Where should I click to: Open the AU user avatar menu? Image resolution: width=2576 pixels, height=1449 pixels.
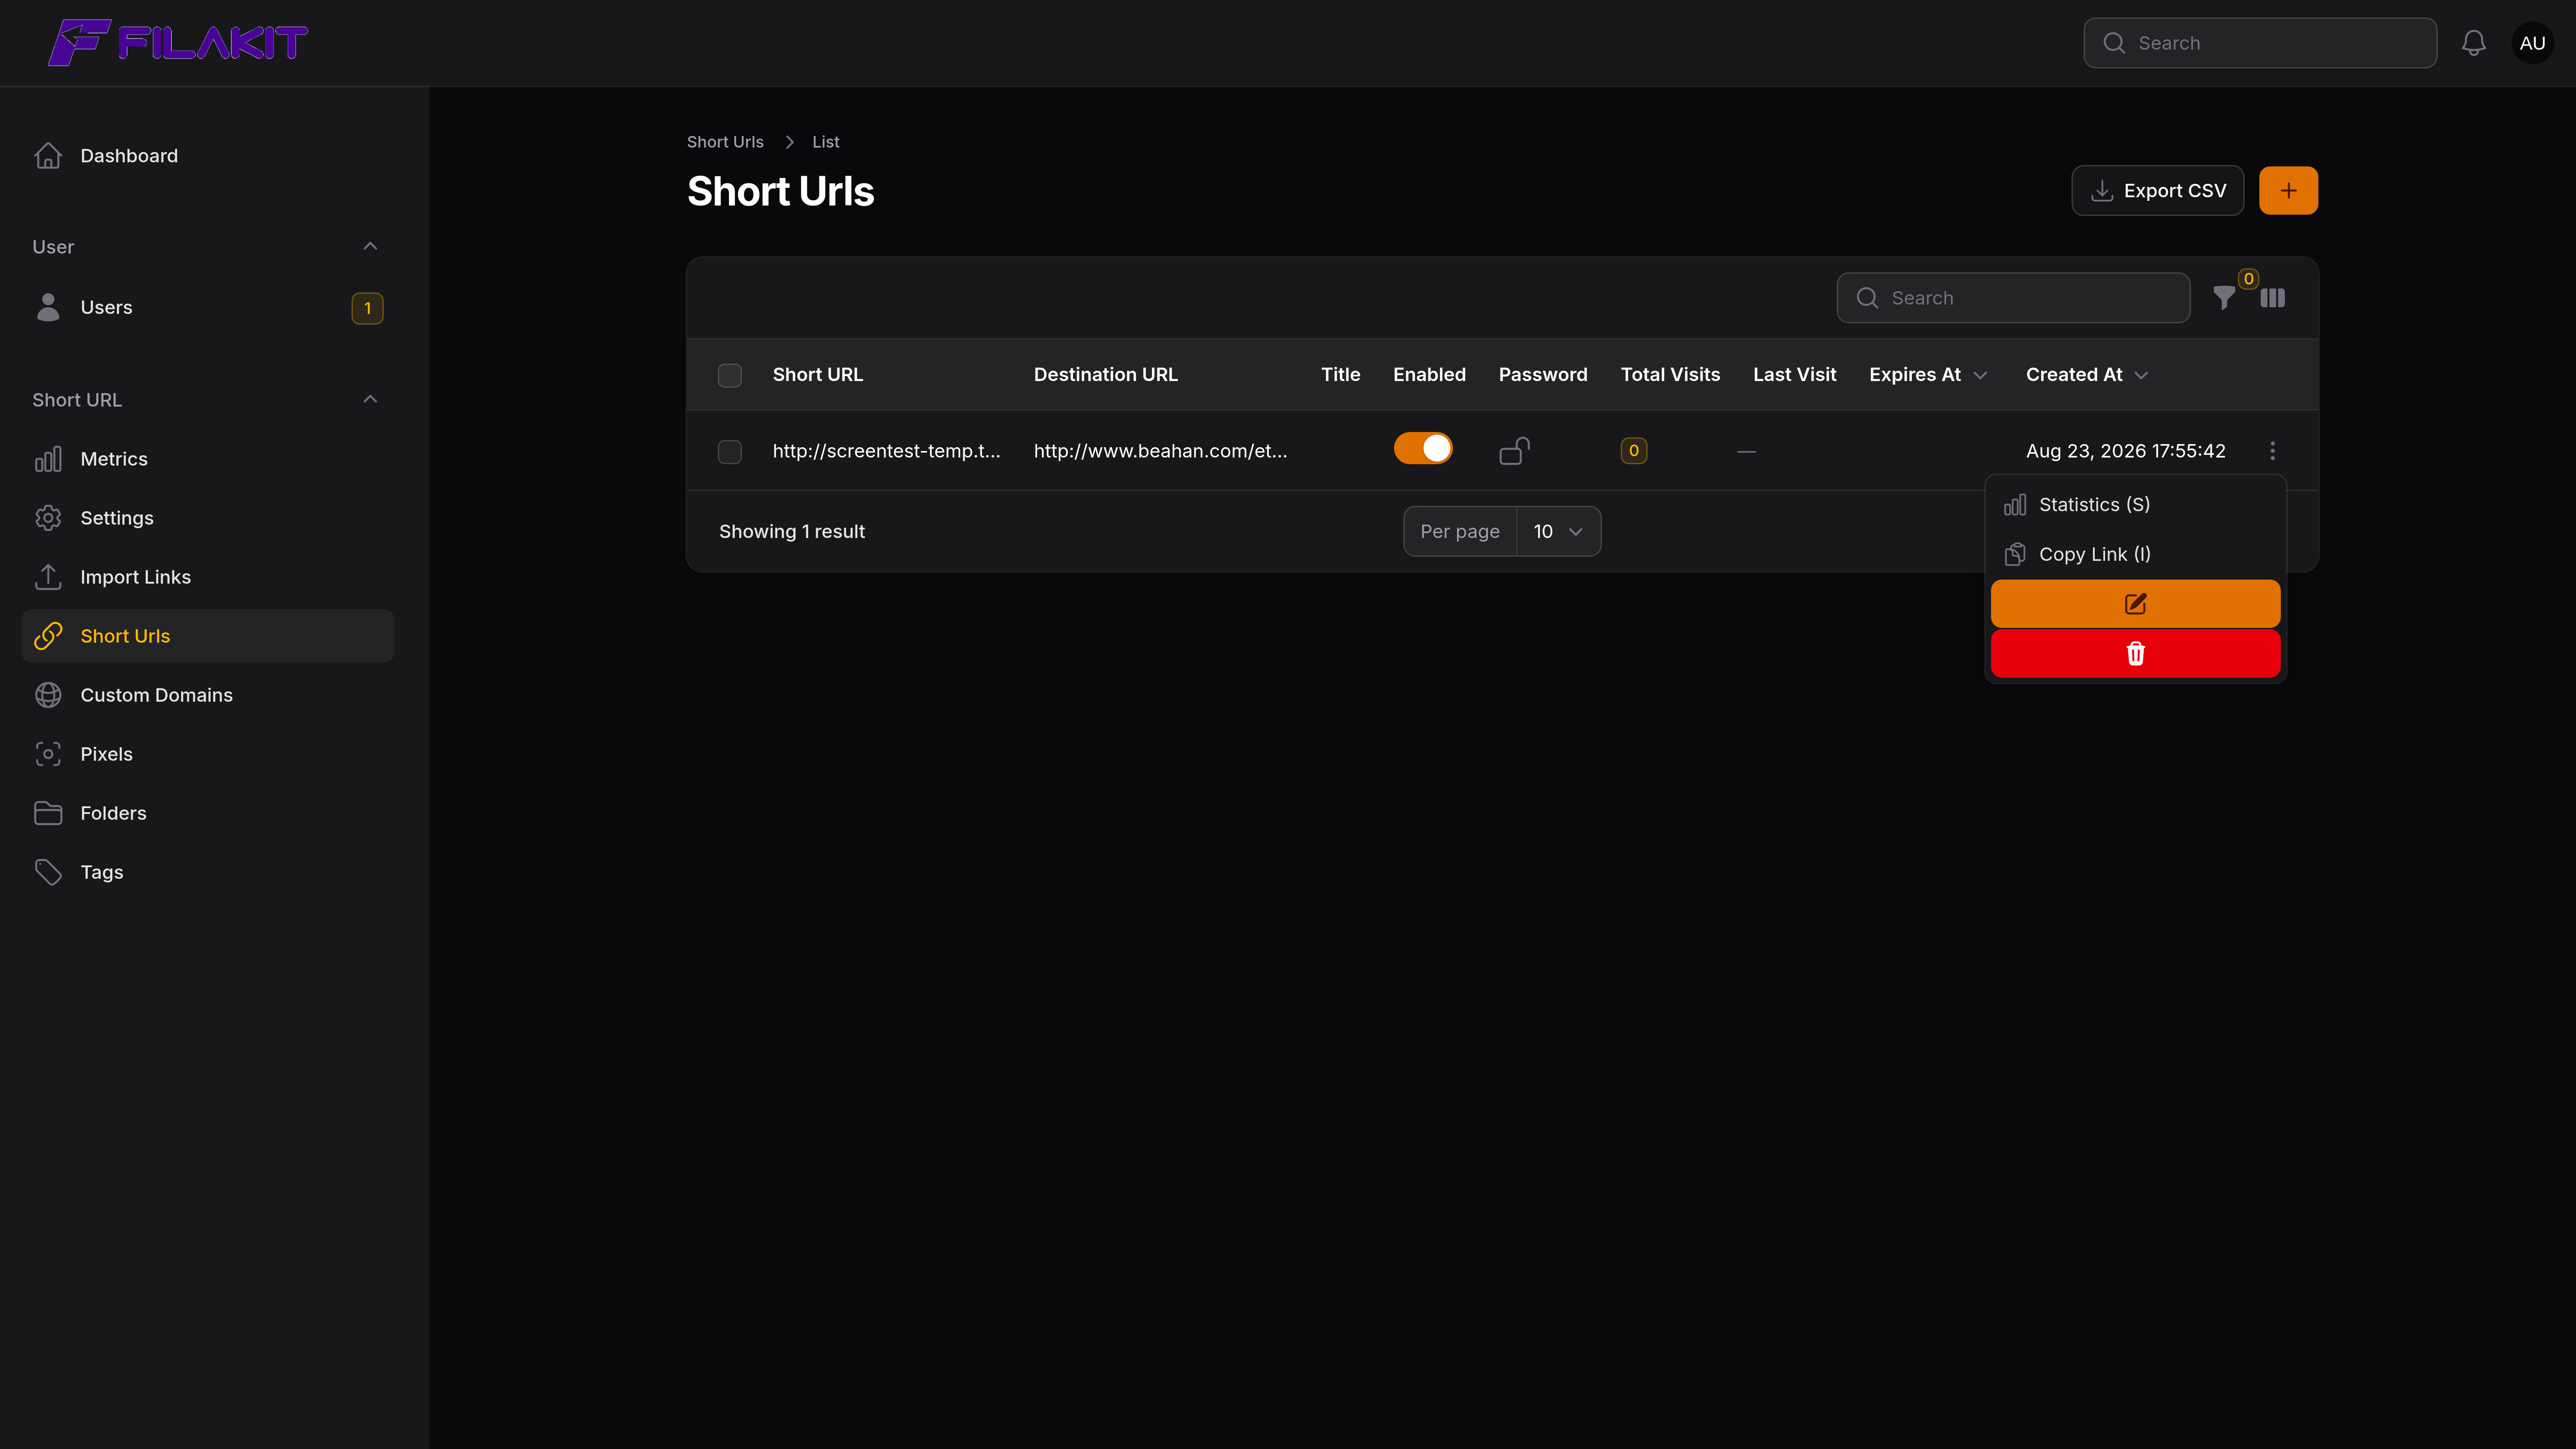[2532, 43]
